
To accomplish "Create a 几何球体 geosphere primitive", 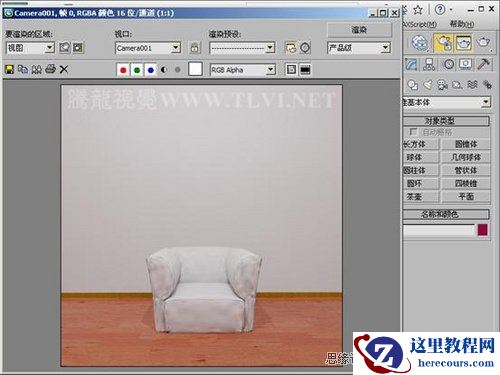I will 466,157.
